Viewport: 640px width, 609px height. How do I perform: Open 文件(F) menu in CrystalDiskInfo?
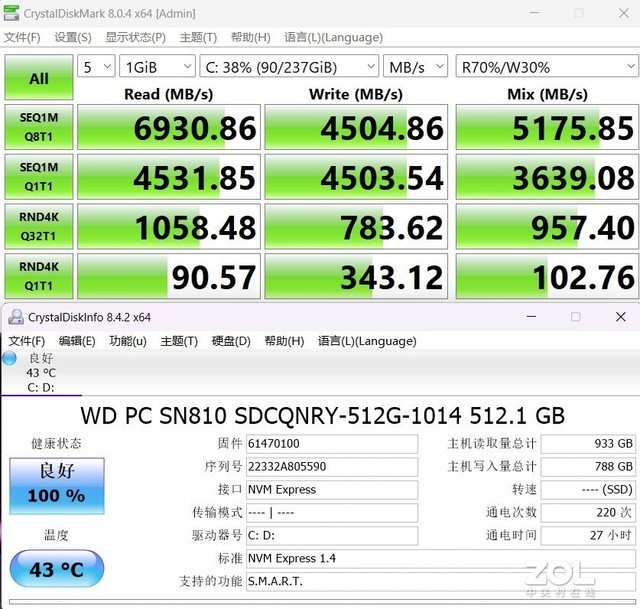tap(27, 341)
